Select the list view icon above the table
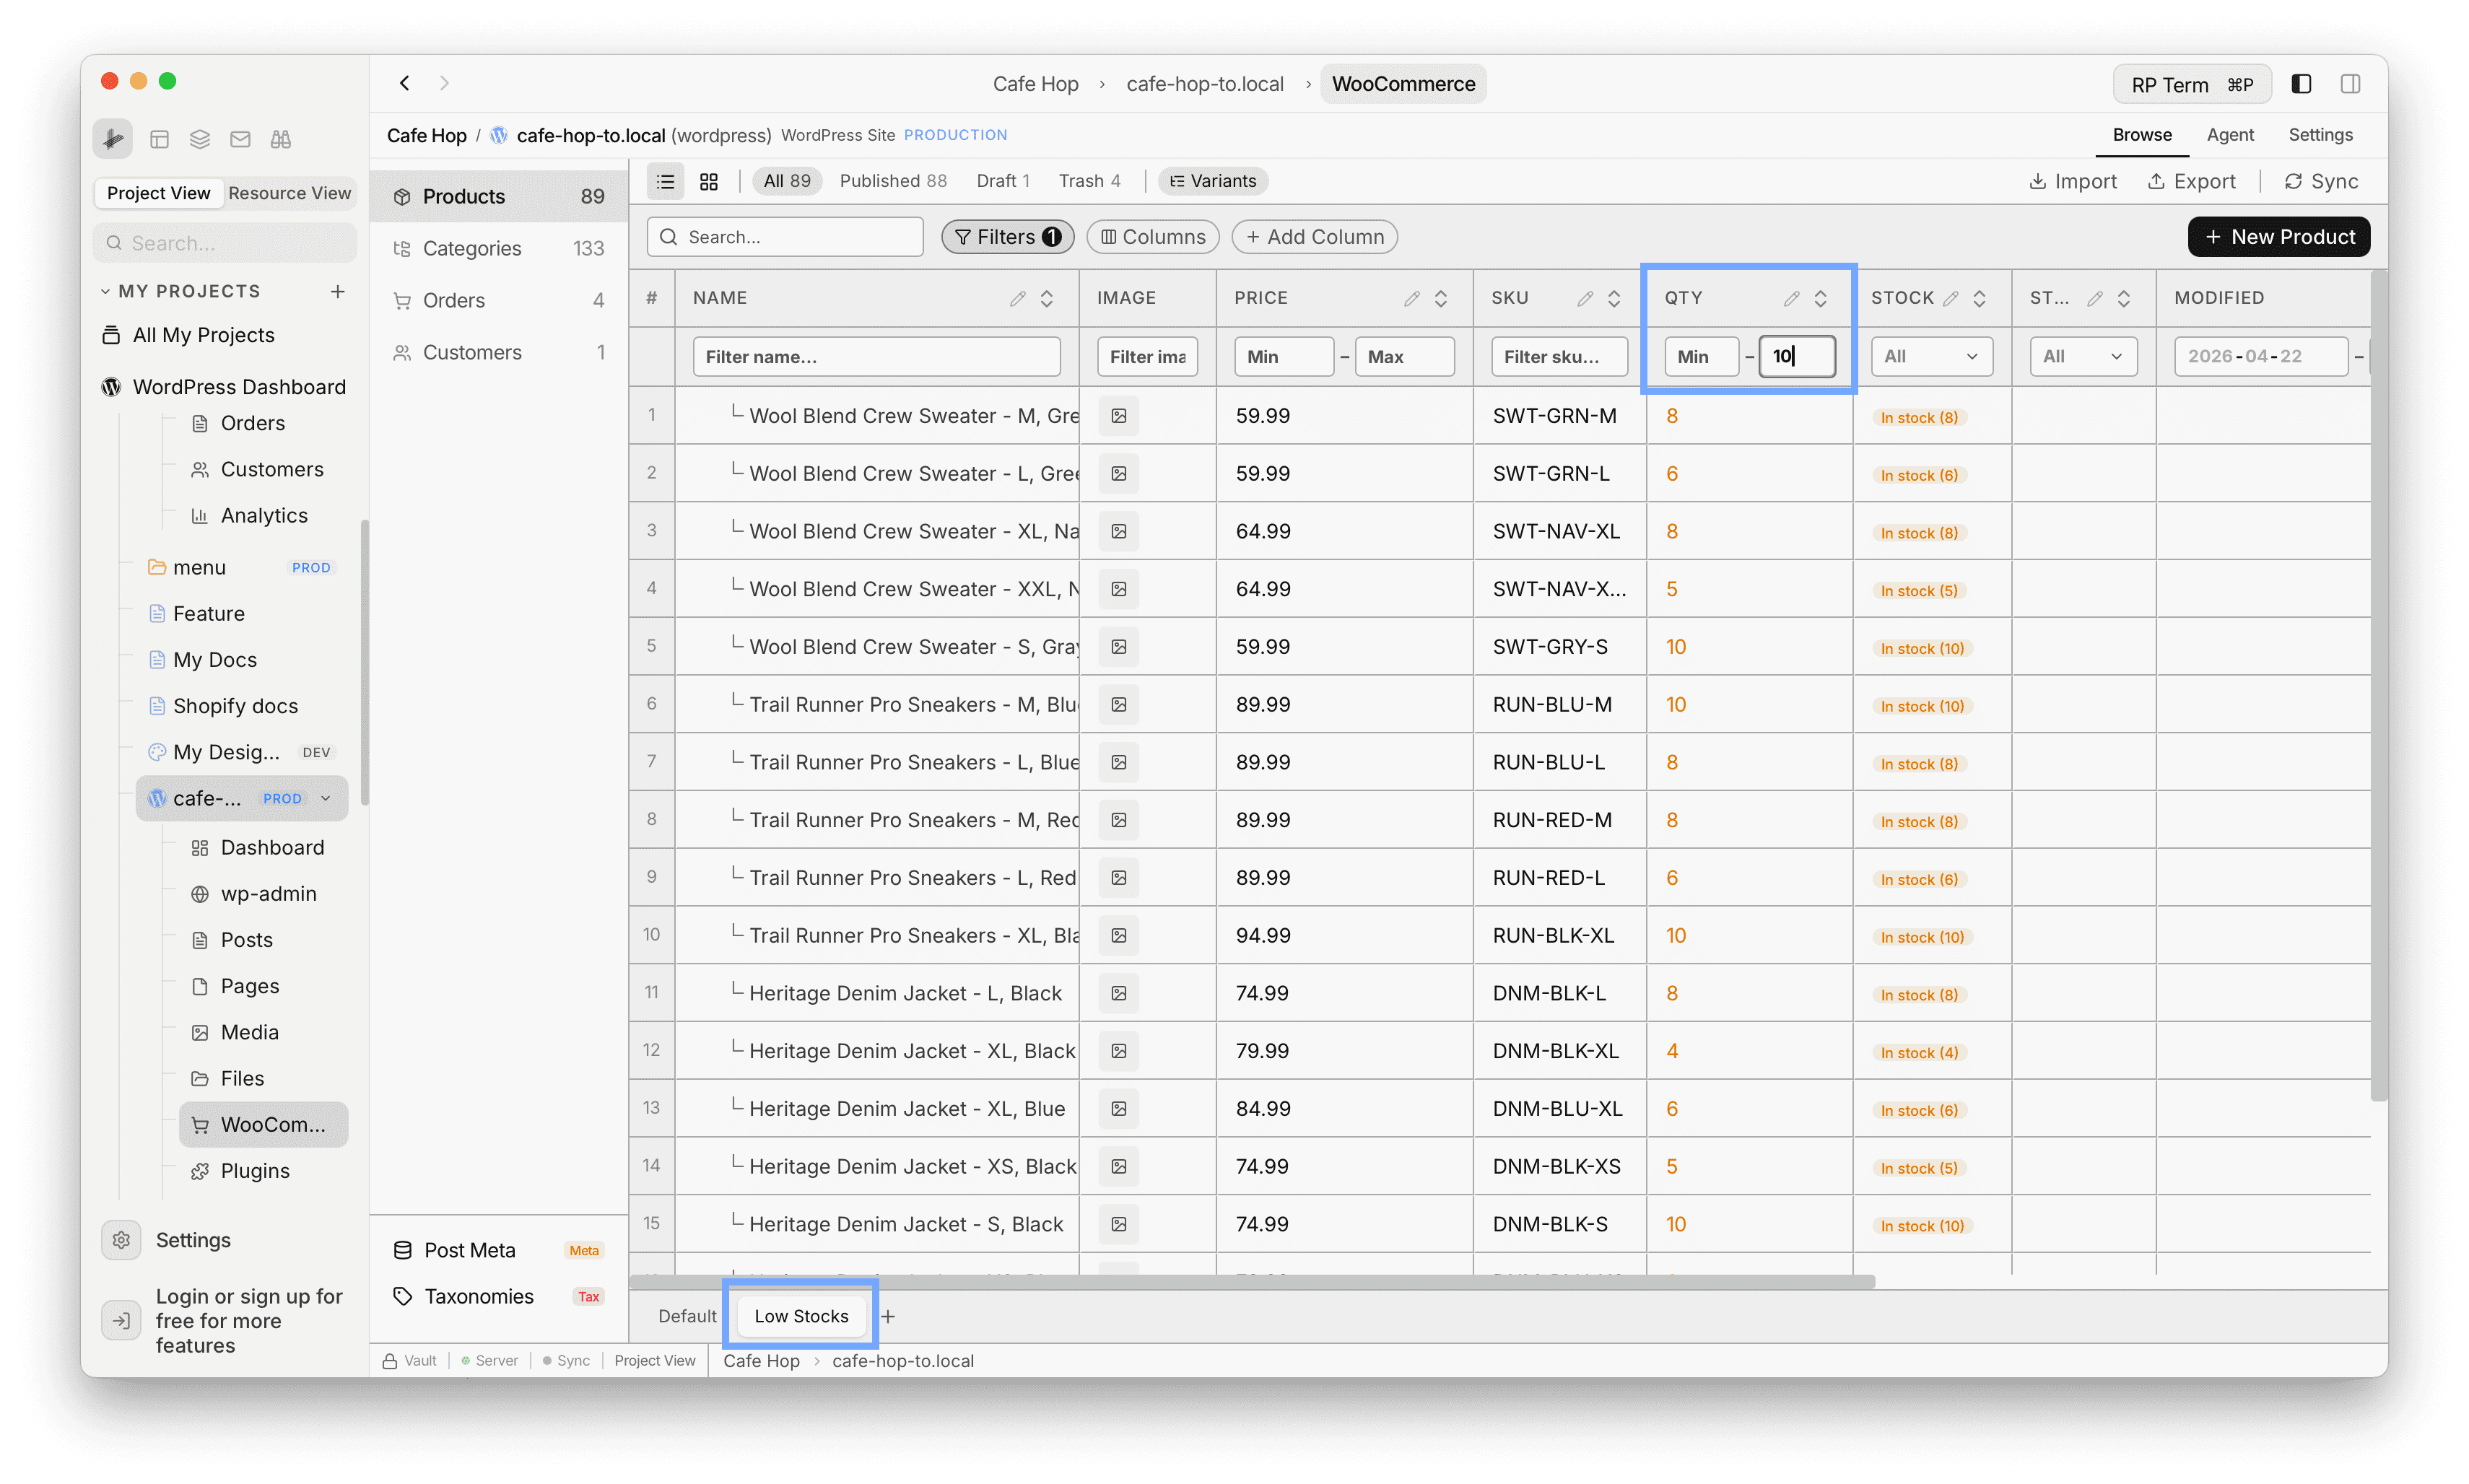 (x=665, y=181)
